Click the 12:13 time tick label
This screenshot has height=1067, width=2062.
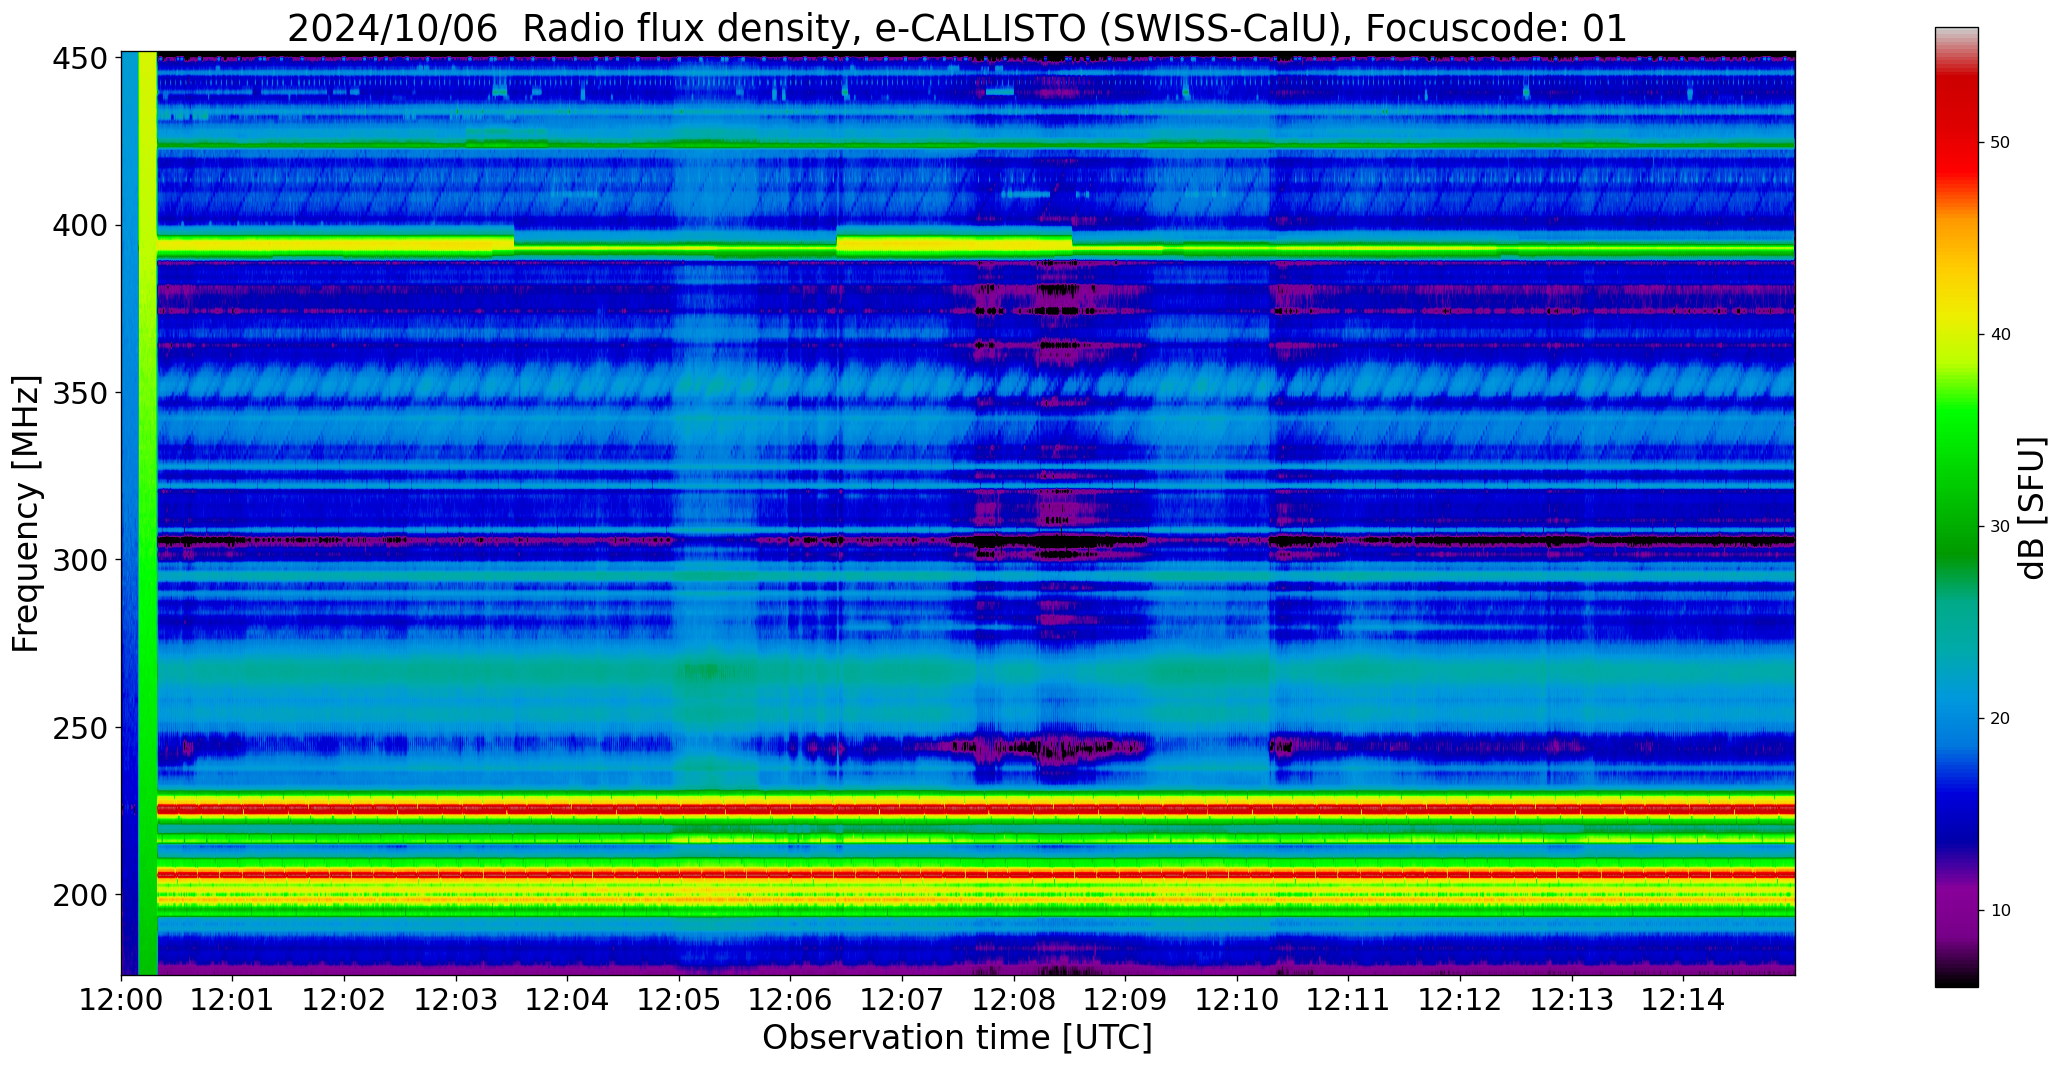[x=1572, y=999]
